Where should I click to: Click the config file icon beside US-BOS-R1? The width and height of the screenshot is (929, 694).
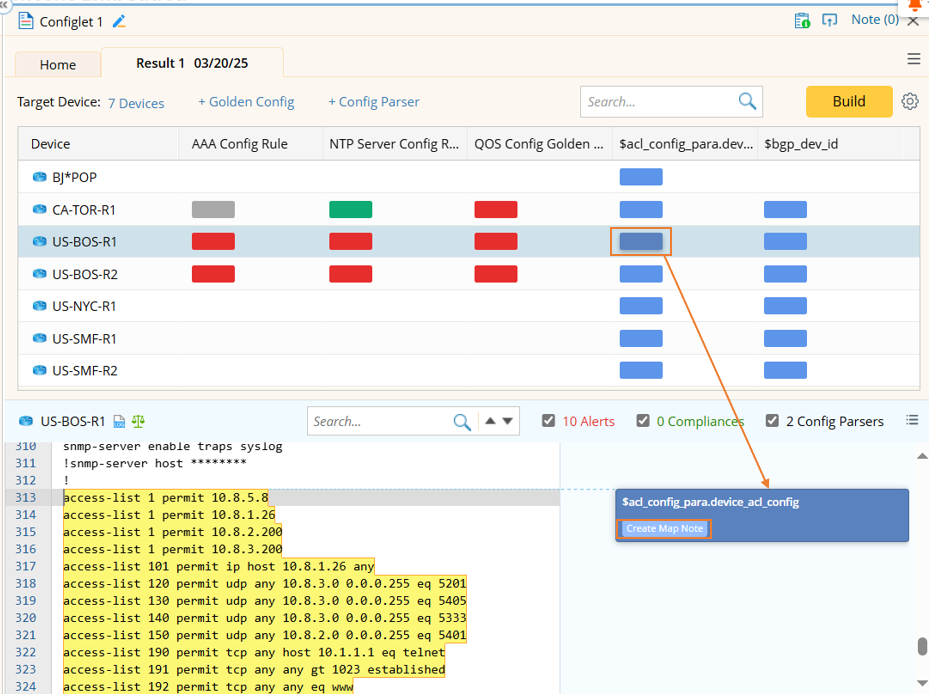[120, 422]
